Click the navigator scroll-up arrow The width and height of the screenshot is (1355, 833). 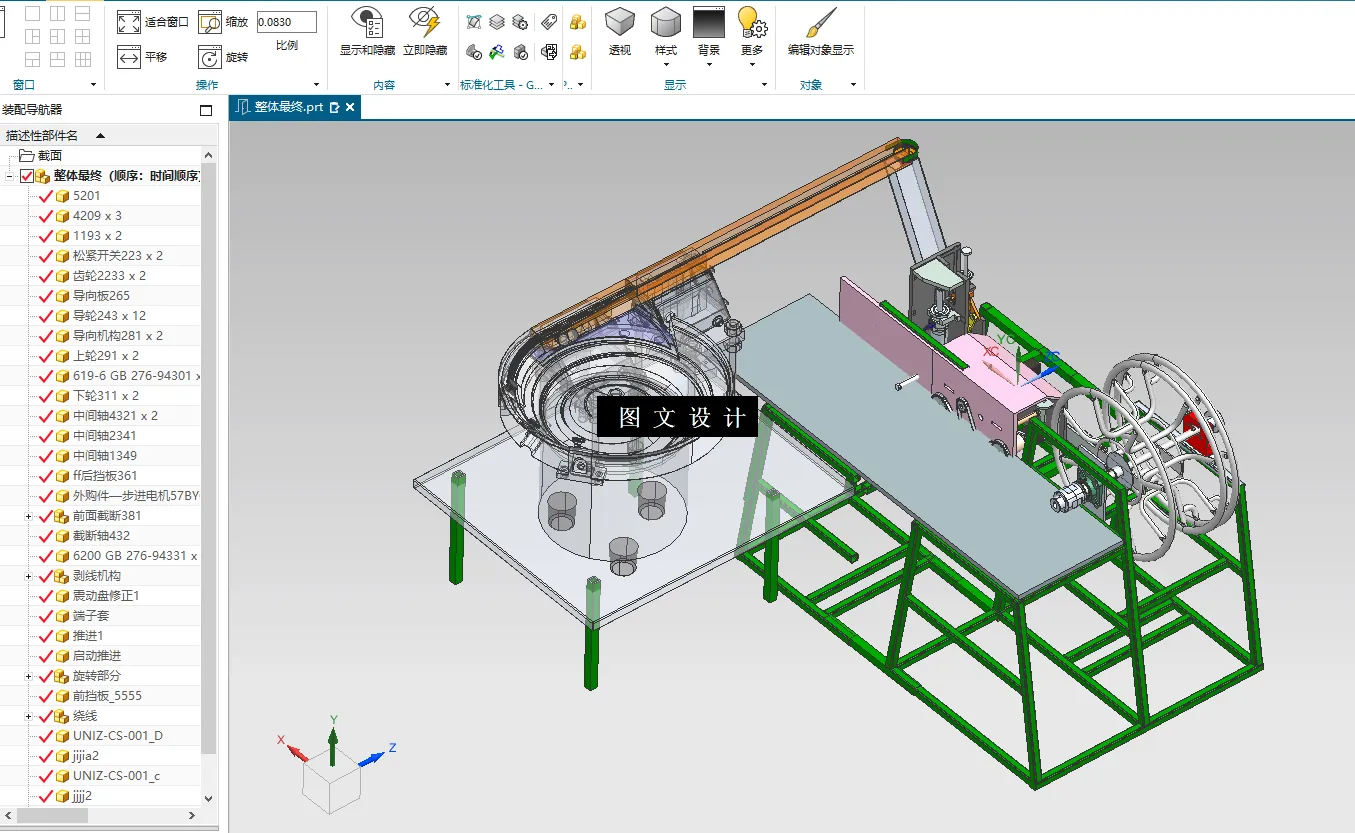pyautogui.click(x=209, y=155)
